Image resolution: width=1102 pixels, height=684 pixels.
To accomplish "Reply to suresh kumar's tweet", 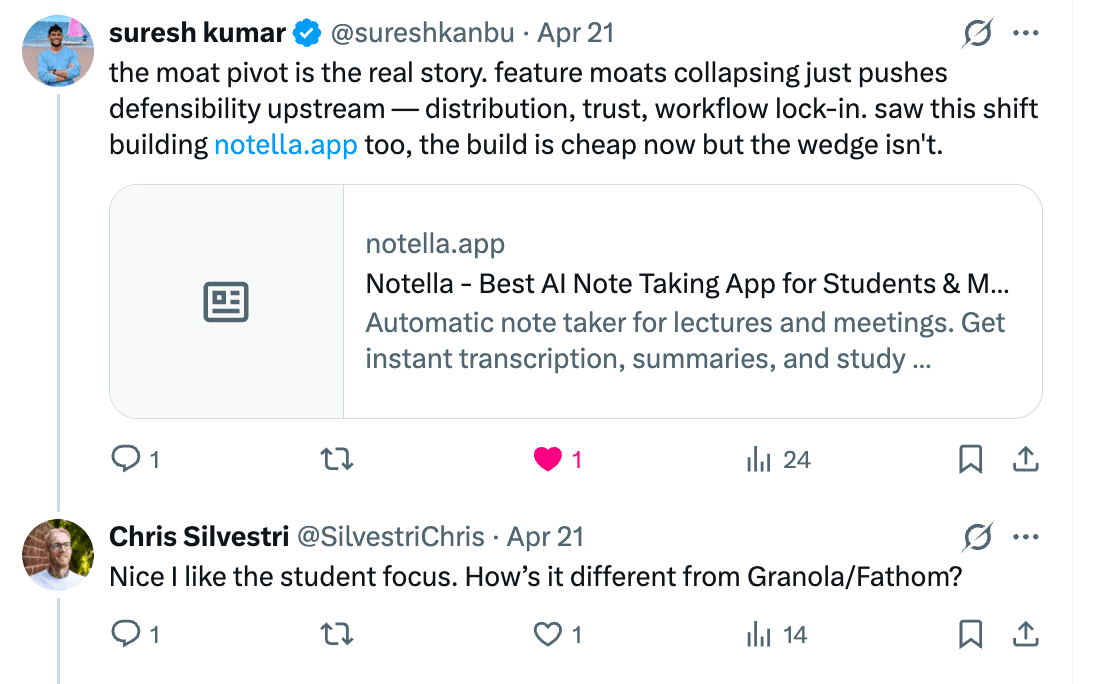I will 125,460.
